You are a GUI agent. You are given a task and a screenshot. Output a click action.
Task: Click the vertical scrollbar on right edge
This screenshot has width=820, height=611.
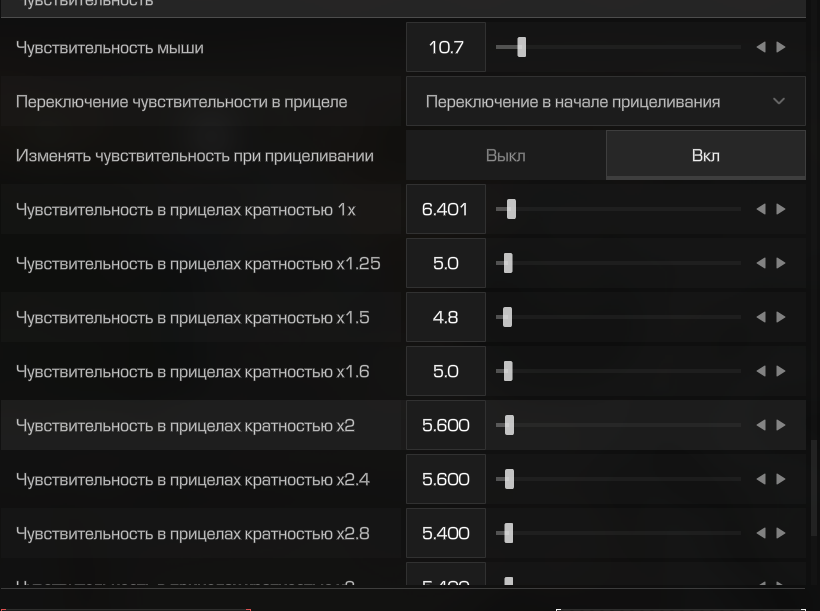813,488
